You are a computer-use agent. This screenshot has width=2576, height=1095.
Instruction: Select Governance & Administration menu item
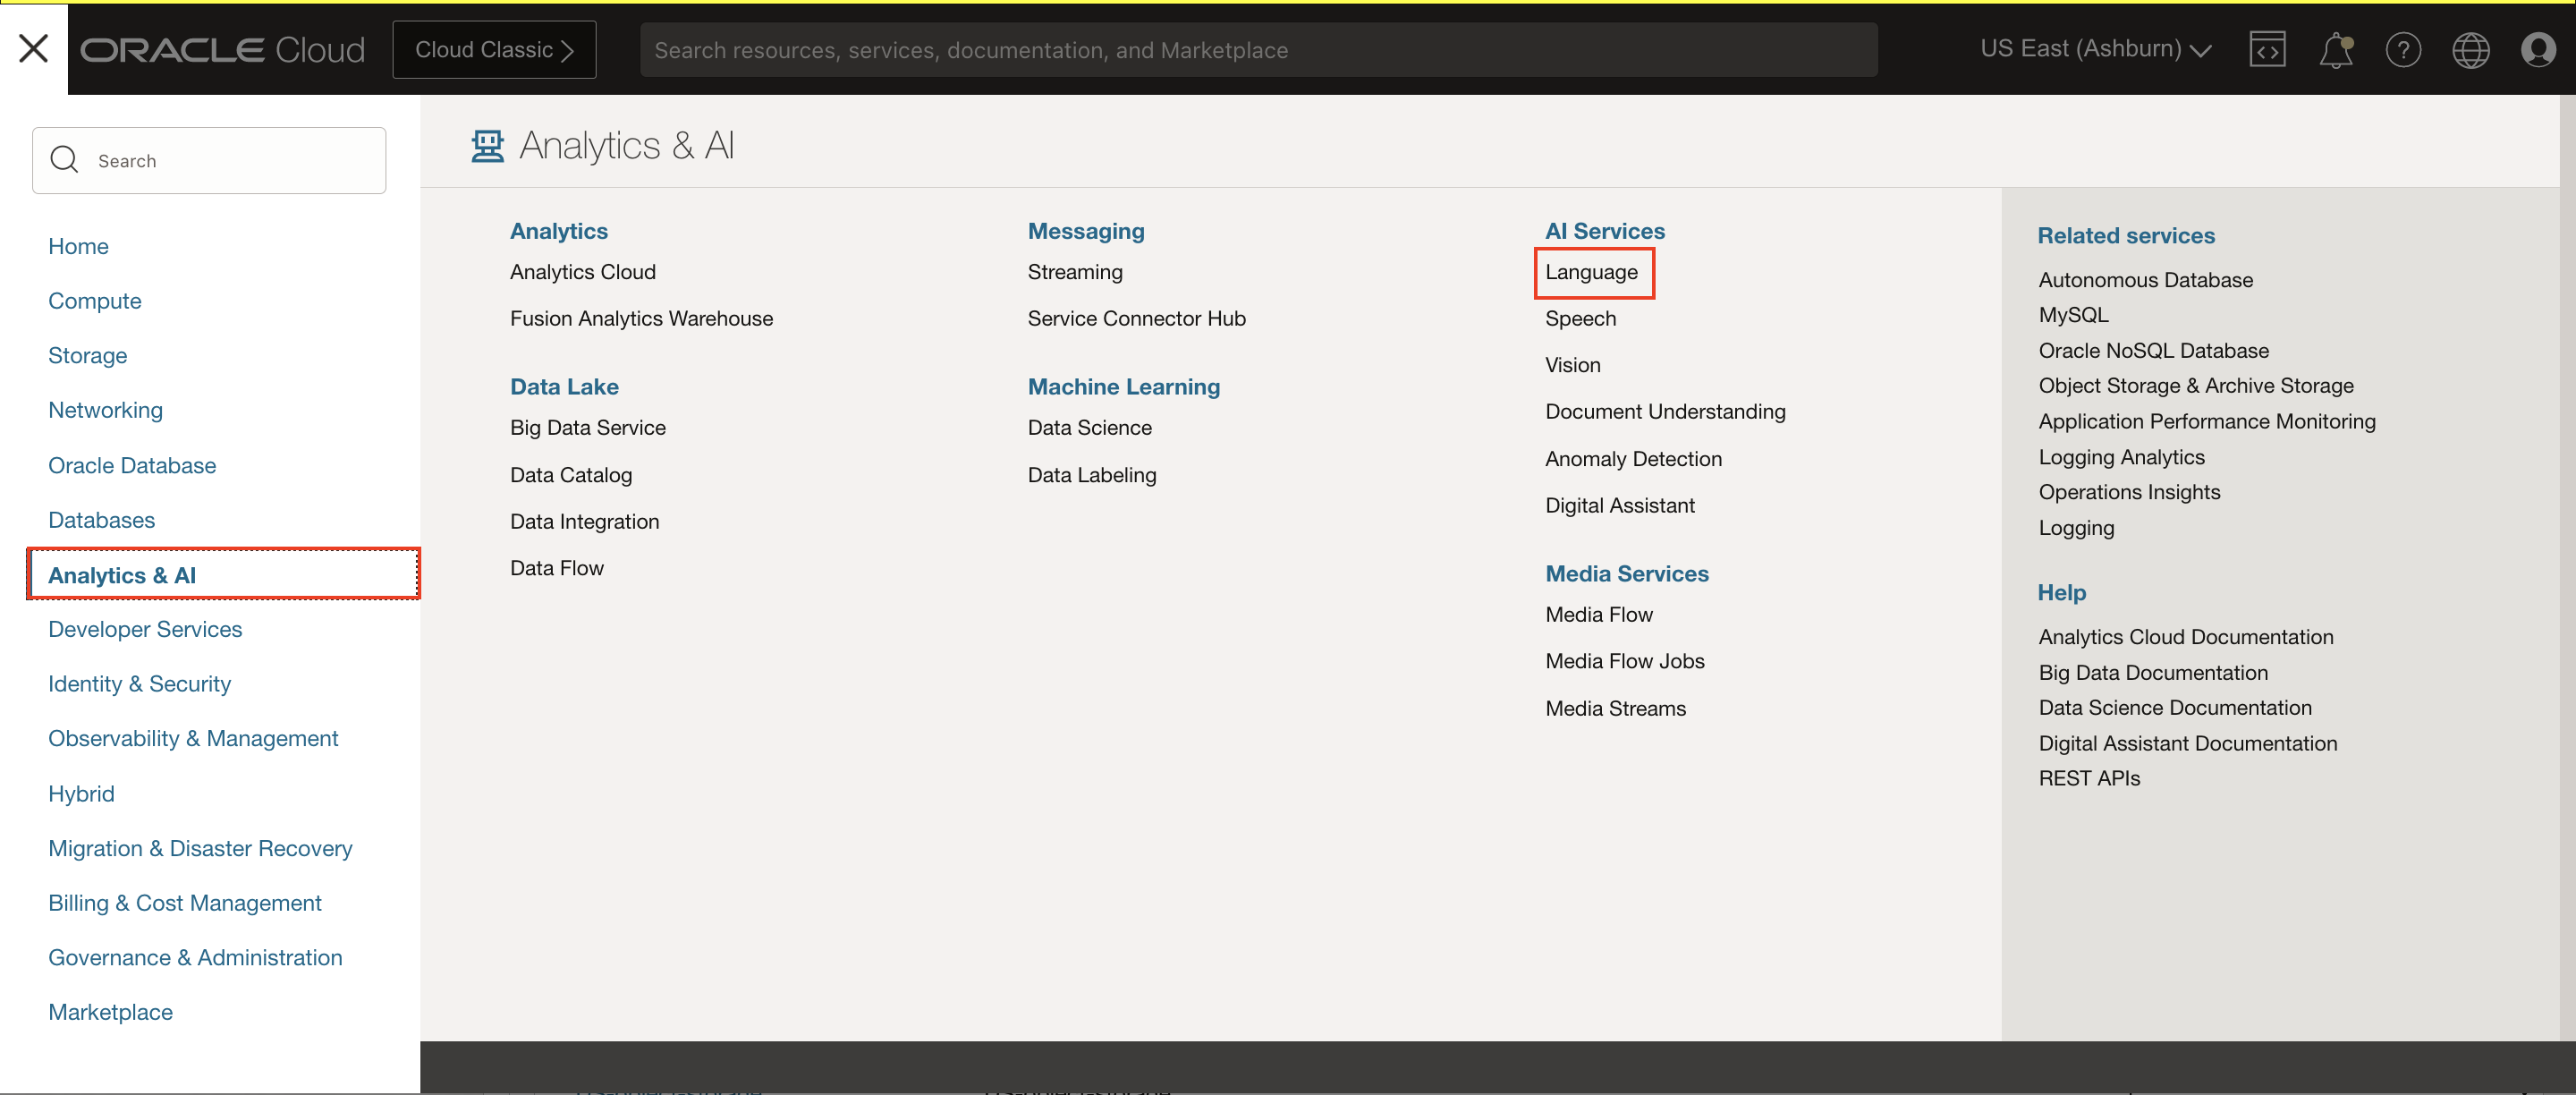click(x=195, y=957)
